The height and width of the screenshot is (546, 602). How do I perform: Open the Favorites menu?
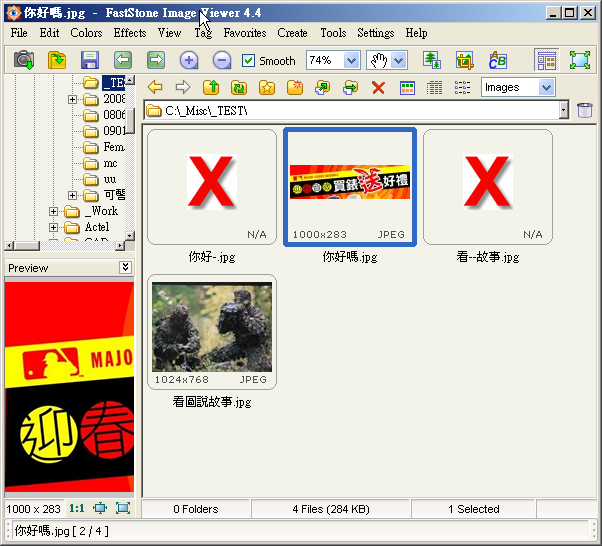click(245, 33)
